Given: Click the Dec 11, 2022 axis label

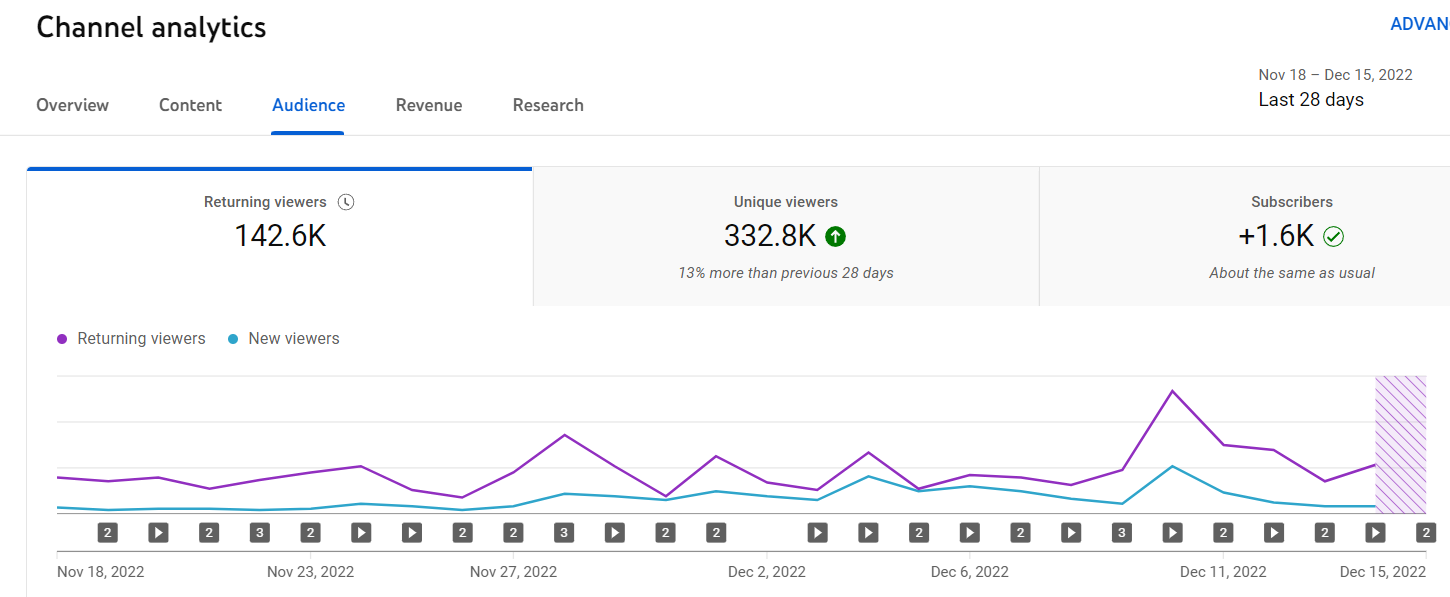Looking at the screenshot, I should 1223,572.
